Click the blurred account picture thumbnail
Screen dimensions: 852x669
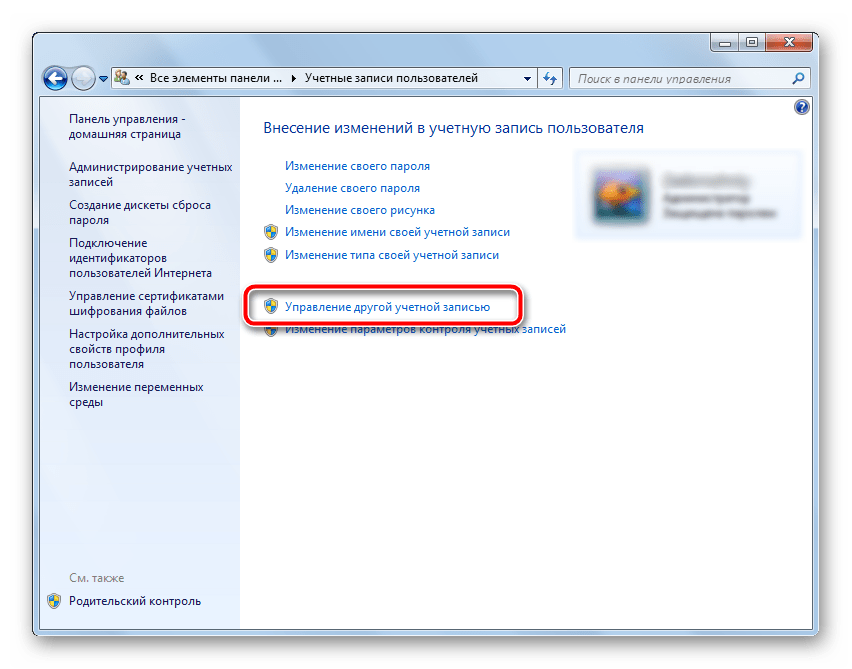click(x=621, y=196)
